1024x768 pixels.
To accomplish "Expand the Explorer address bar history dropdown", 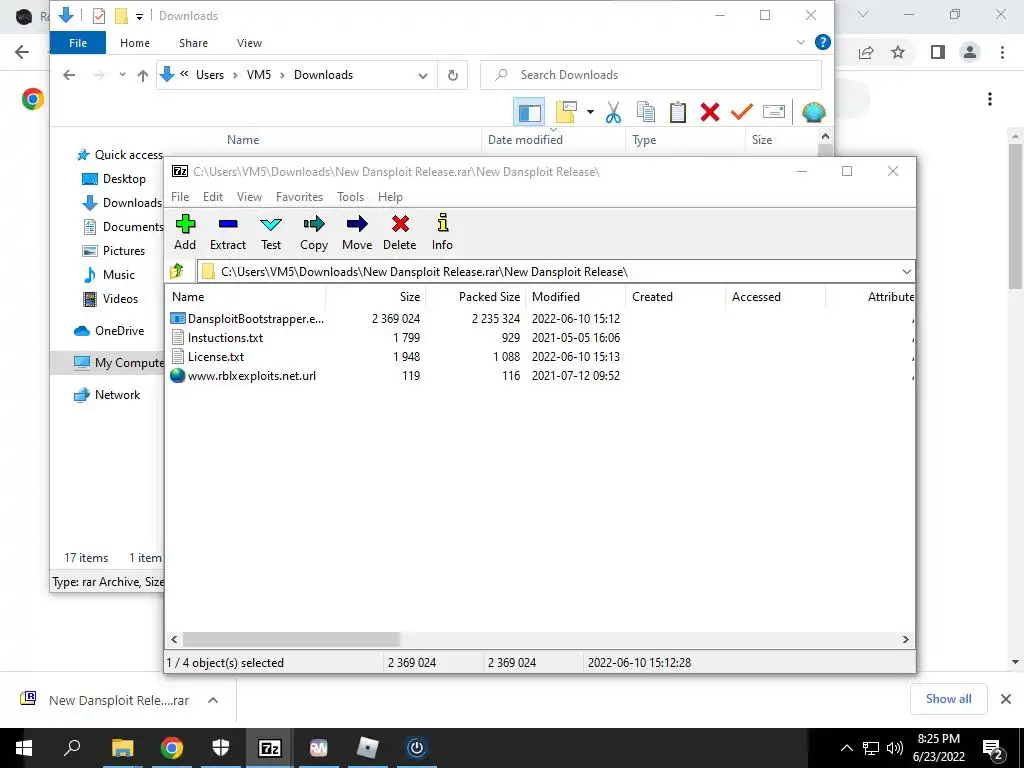I will coord(423,76).
